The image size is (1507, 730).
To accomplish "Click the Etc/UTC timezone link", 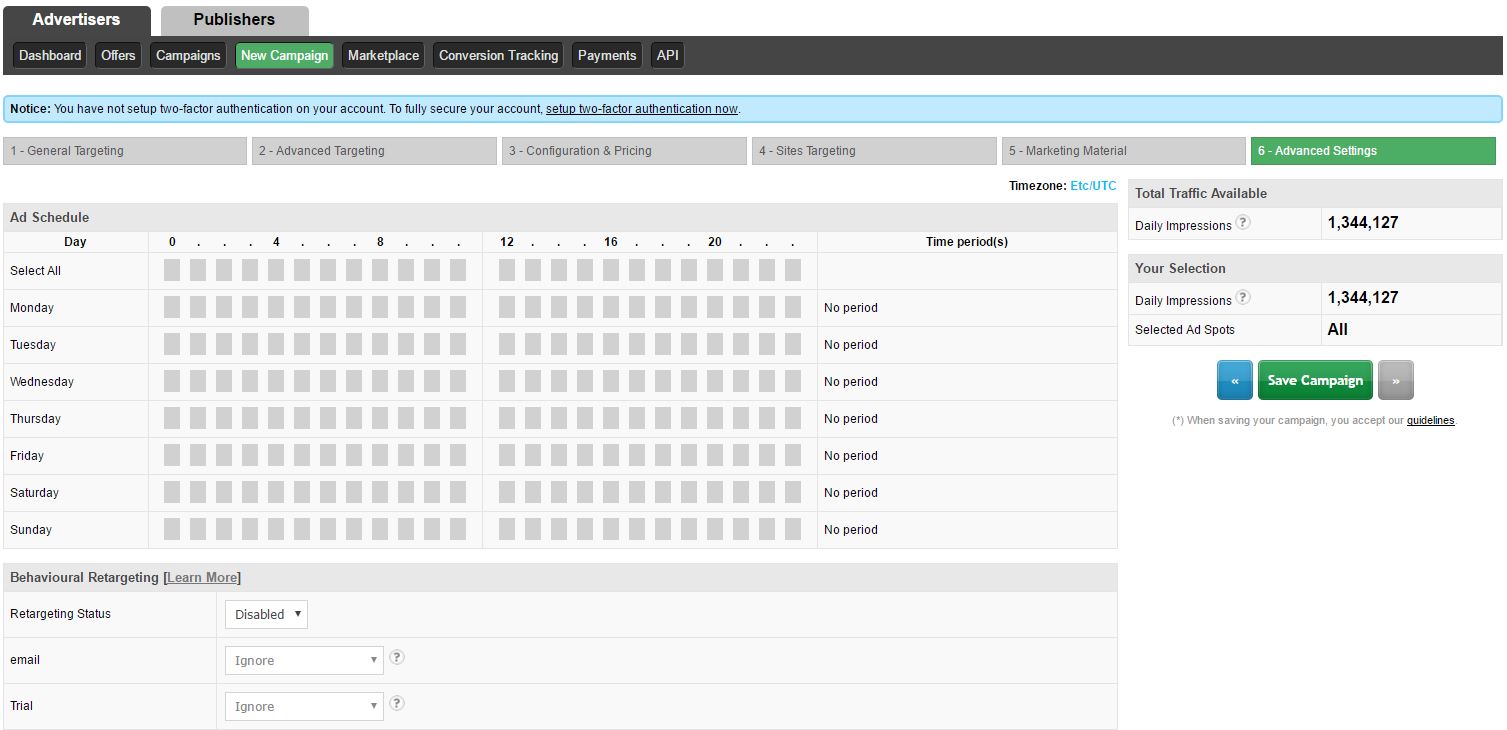I will click(x=1093, y=186).
